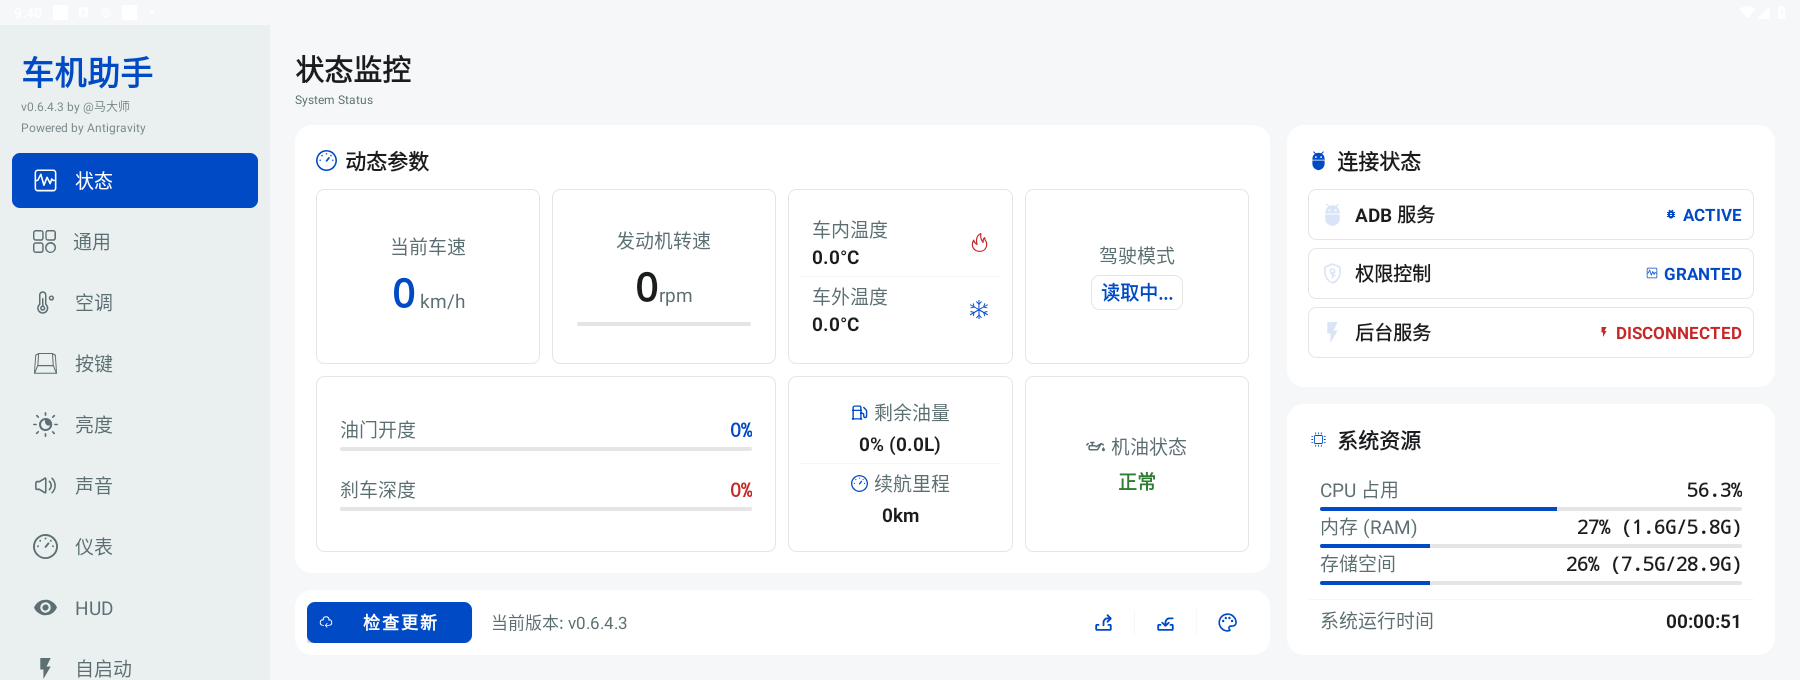The width and height of the screenshot is (1800, 680).
Task: Click the 检查更新 update button
Action: (x=389, y=622)
